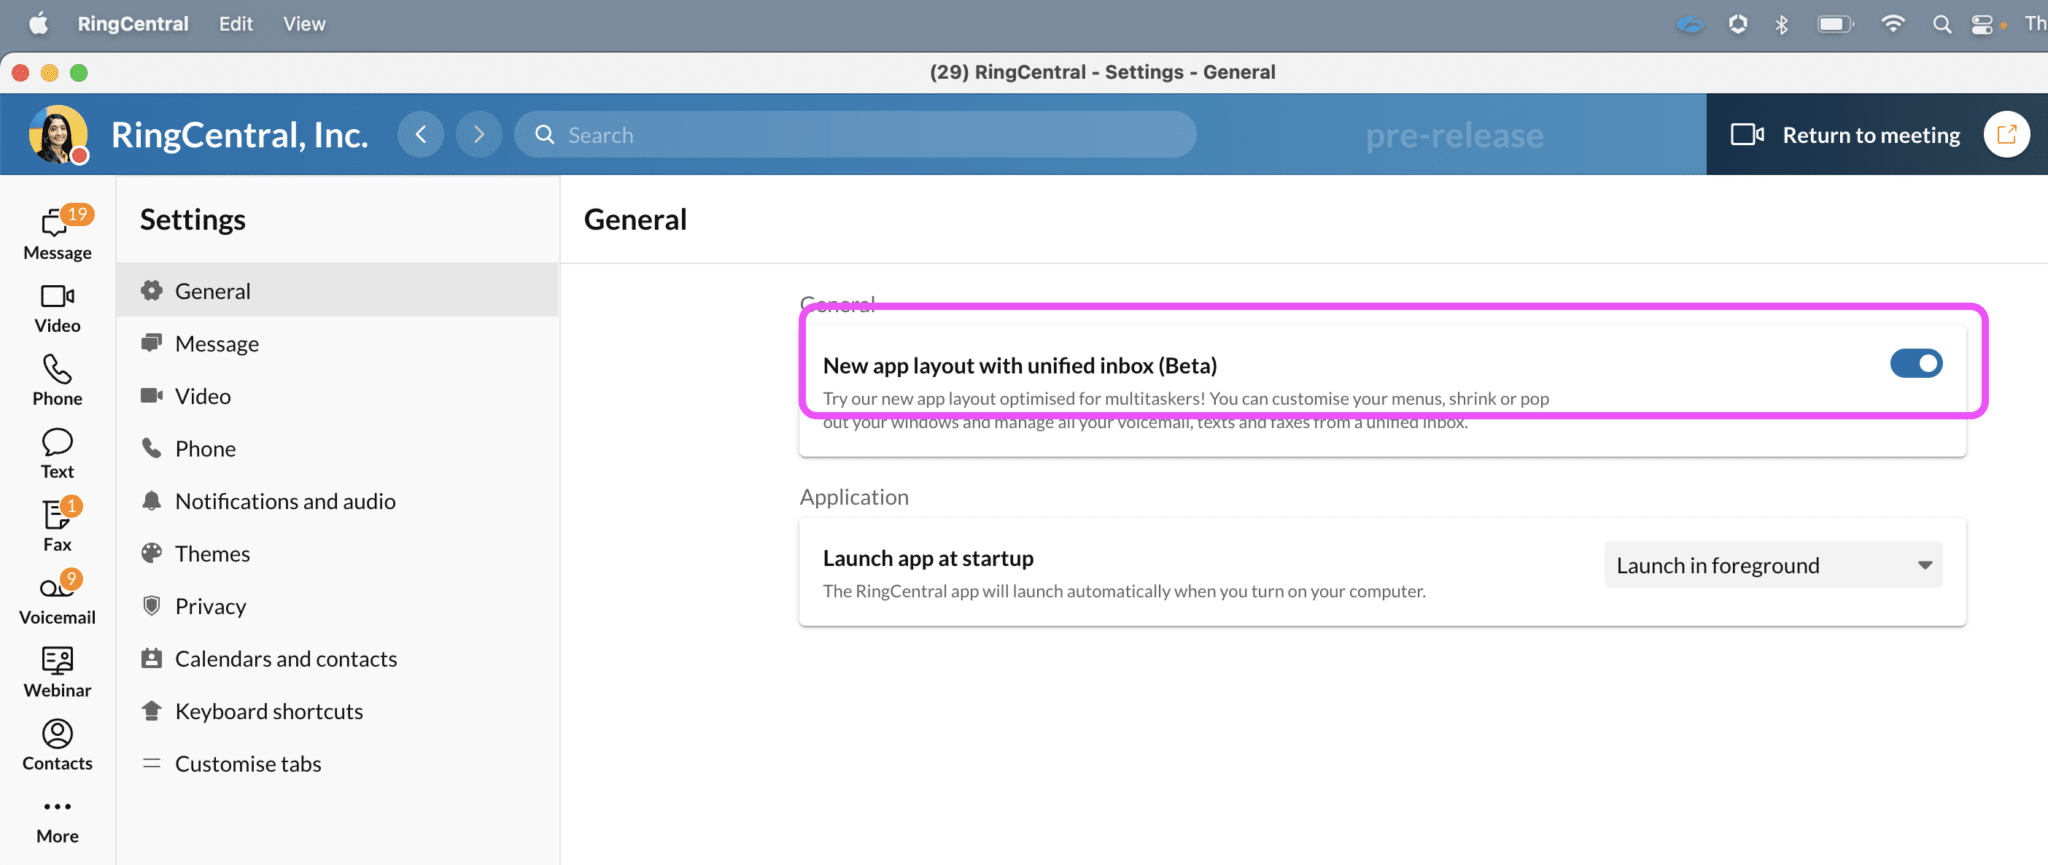Open the Voicemail icon

[57, 599]
